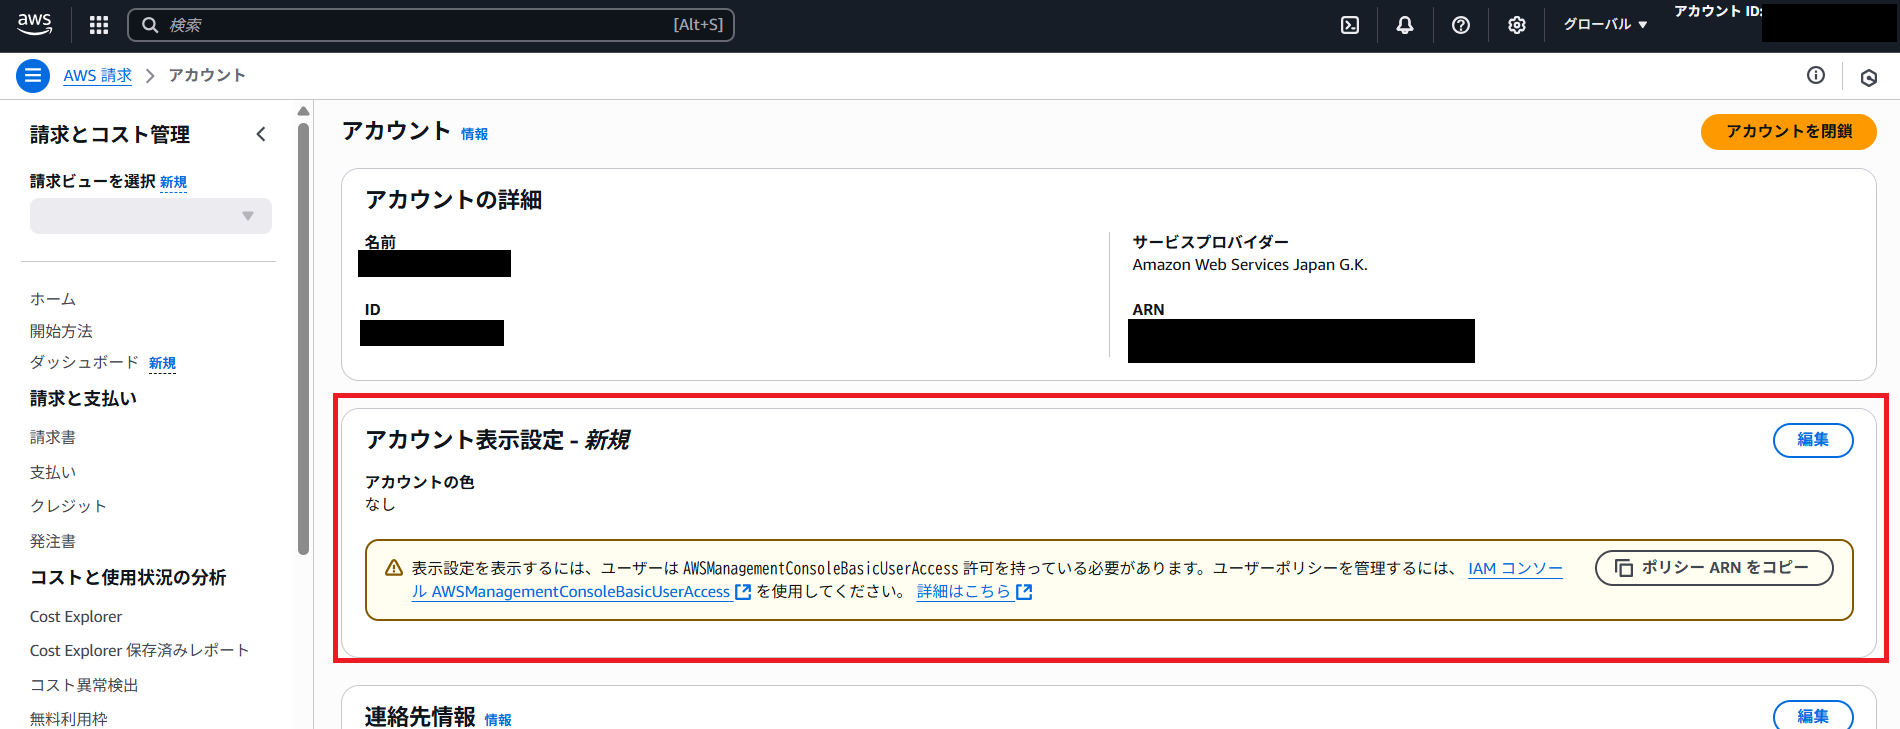The image size is (1900, 729).
Task: Open Cost Explorer 保存済みレポート
Action: 139,651
